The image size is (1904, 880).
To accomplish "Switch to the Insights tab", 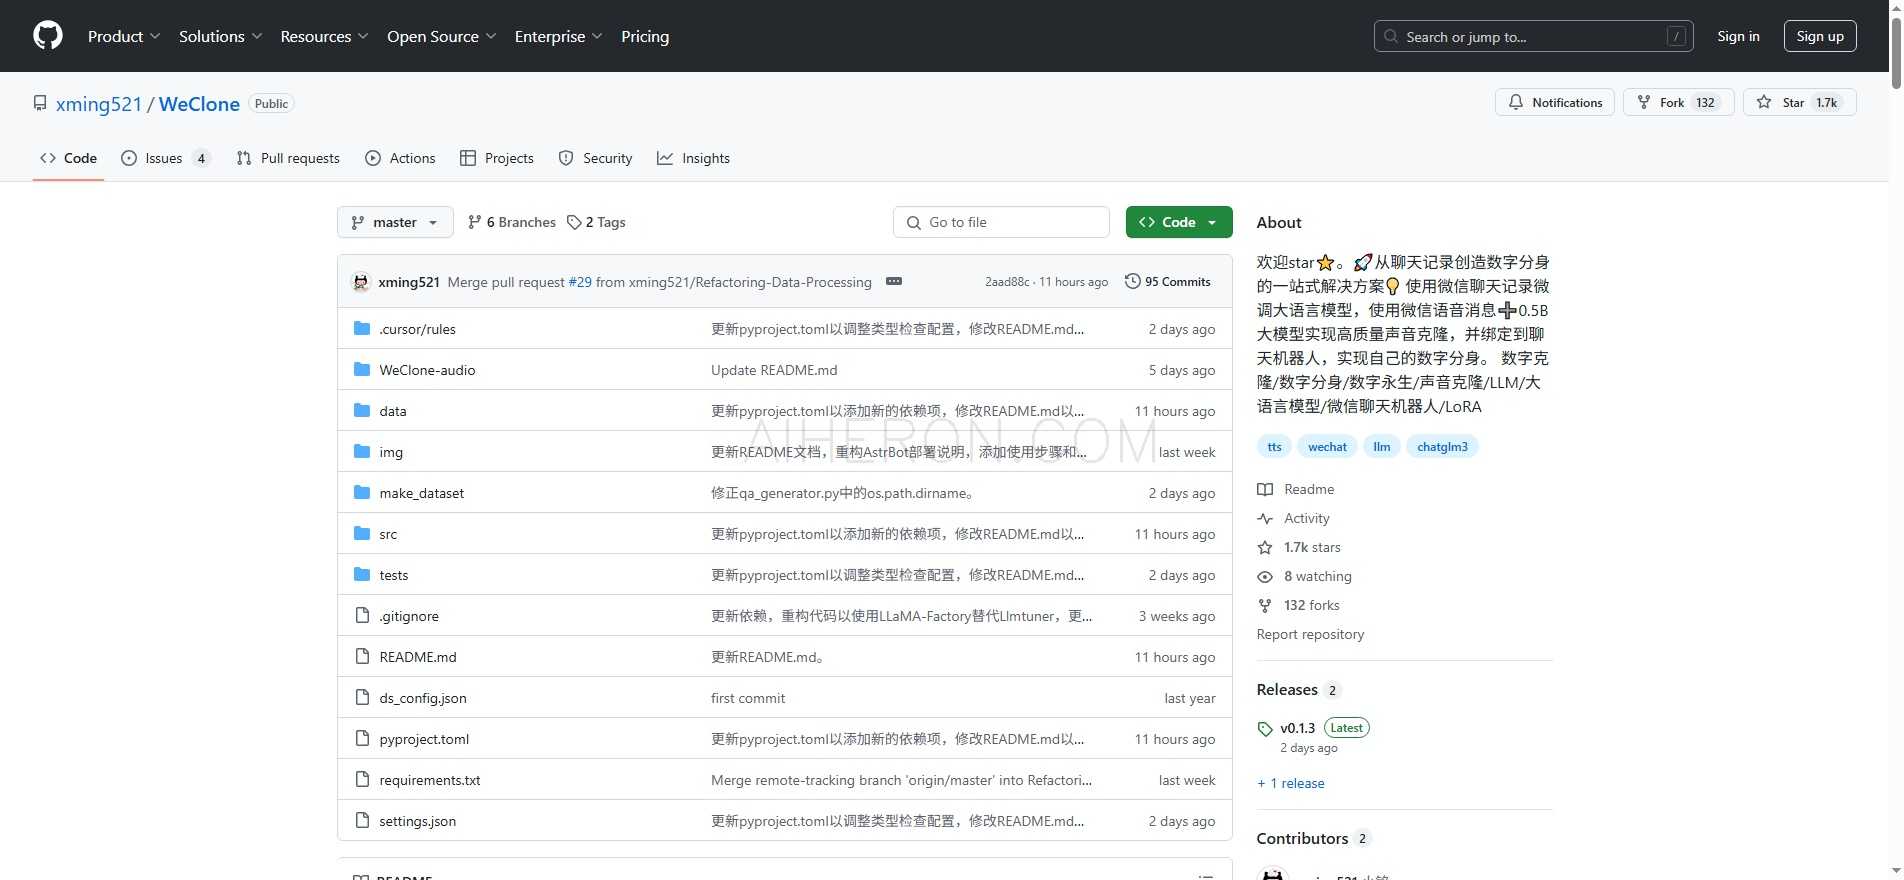I will click(693, 158).
